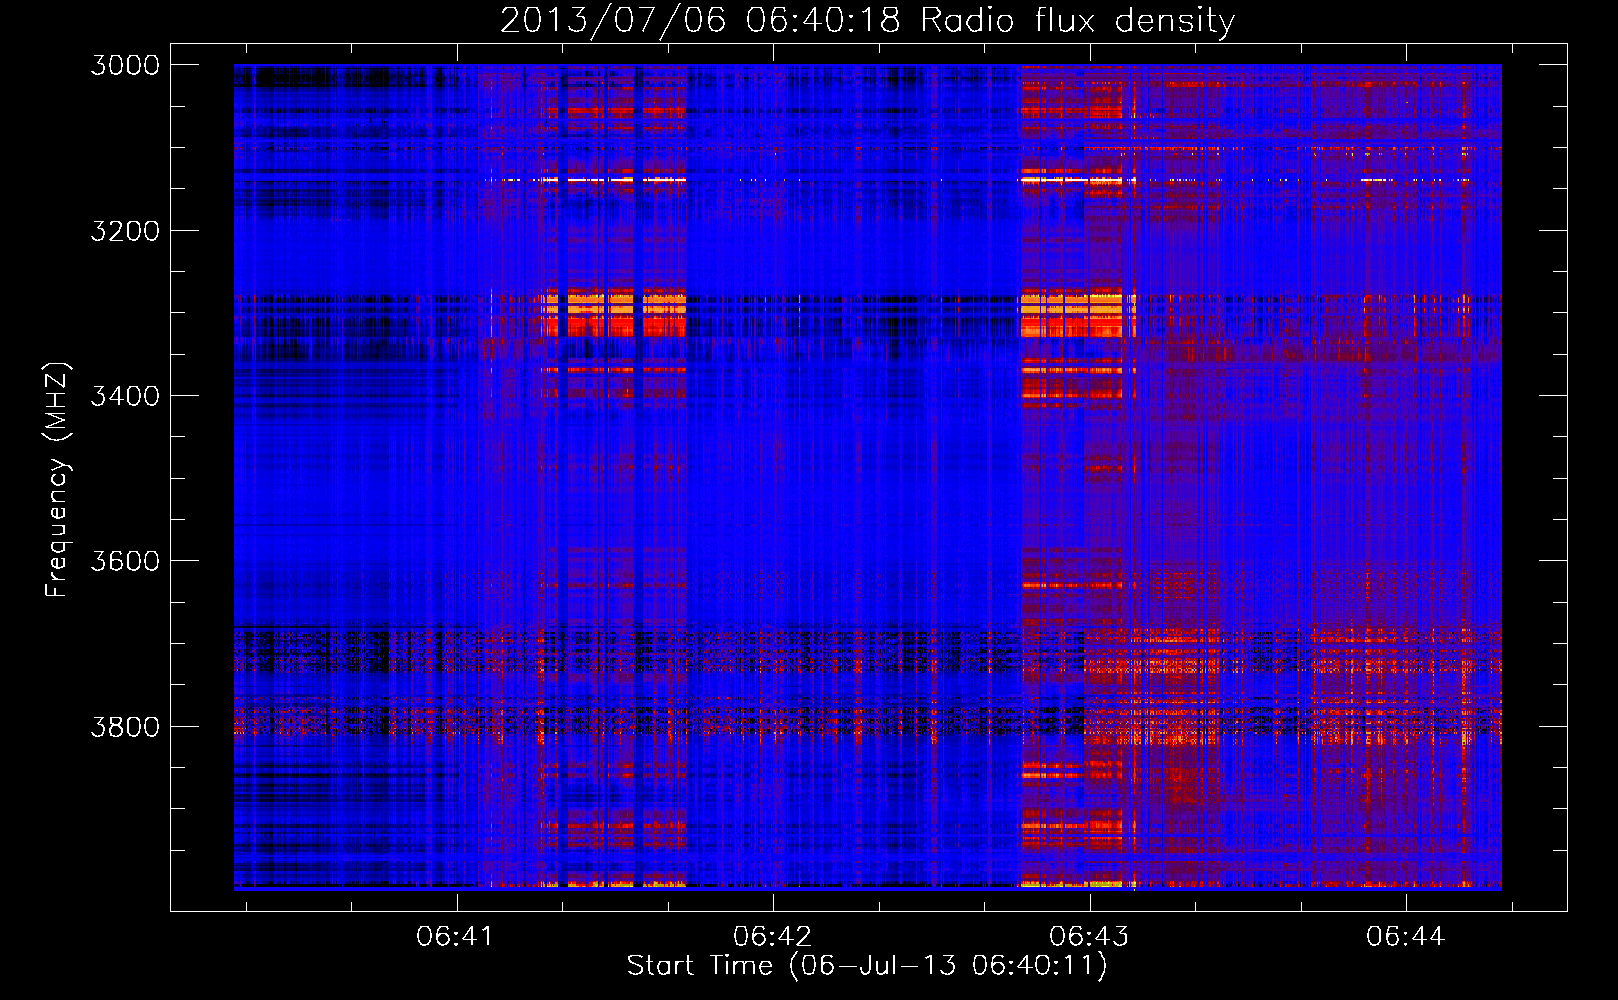The image size is (1618, 1000).
Task: Click the 06:41 time tick label
Action: pos(455,936)
